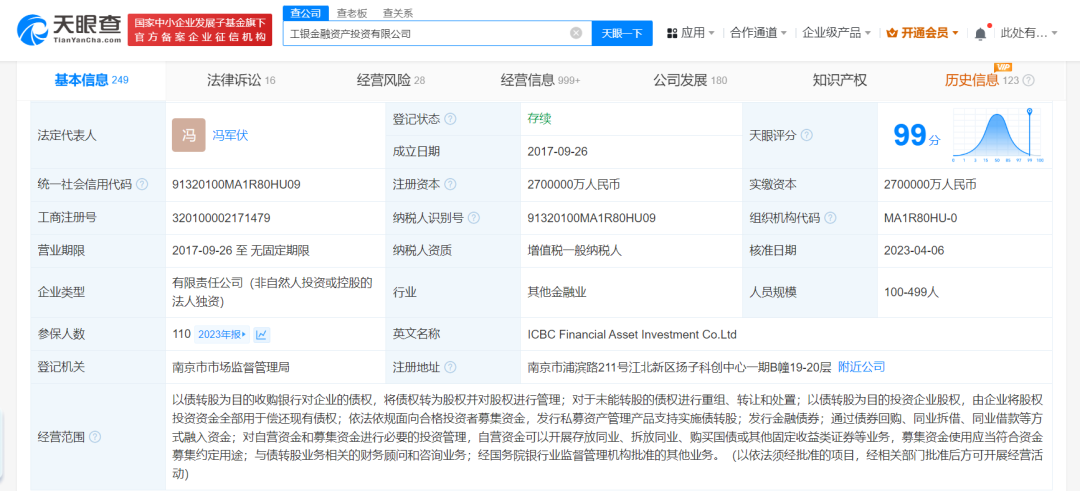
Task: Click the red 官方备案企业征信机构 banner
Action: 200,30
